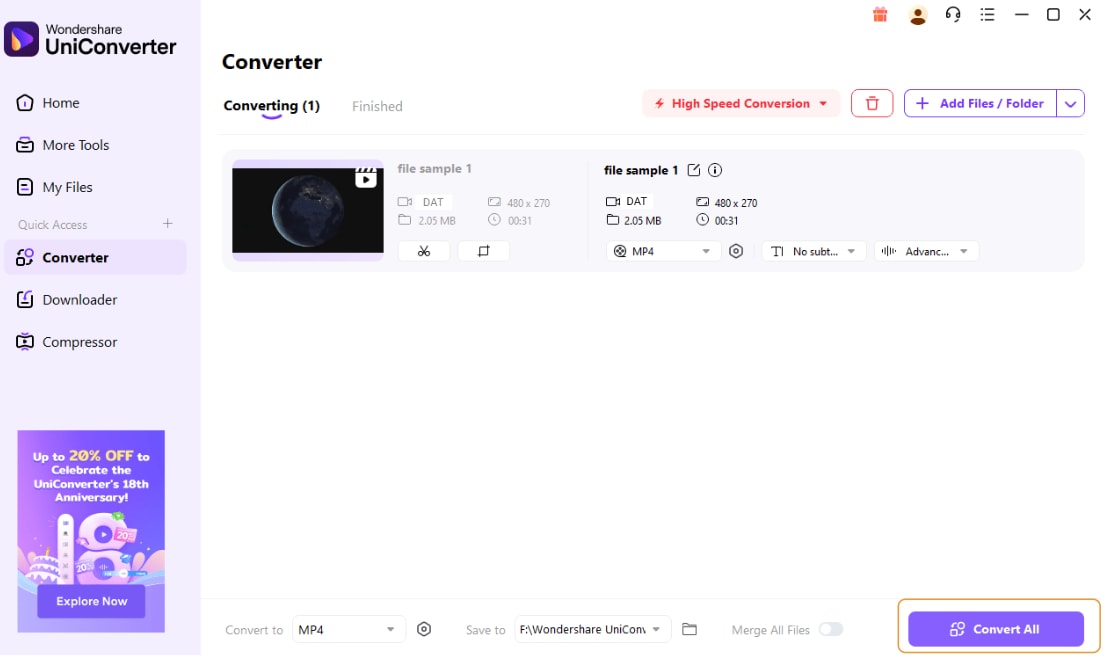The width and height of the screenshot is (1110, 657).
Task: Open the Convert to MP4 dropdown
Action: click(348, 630)
